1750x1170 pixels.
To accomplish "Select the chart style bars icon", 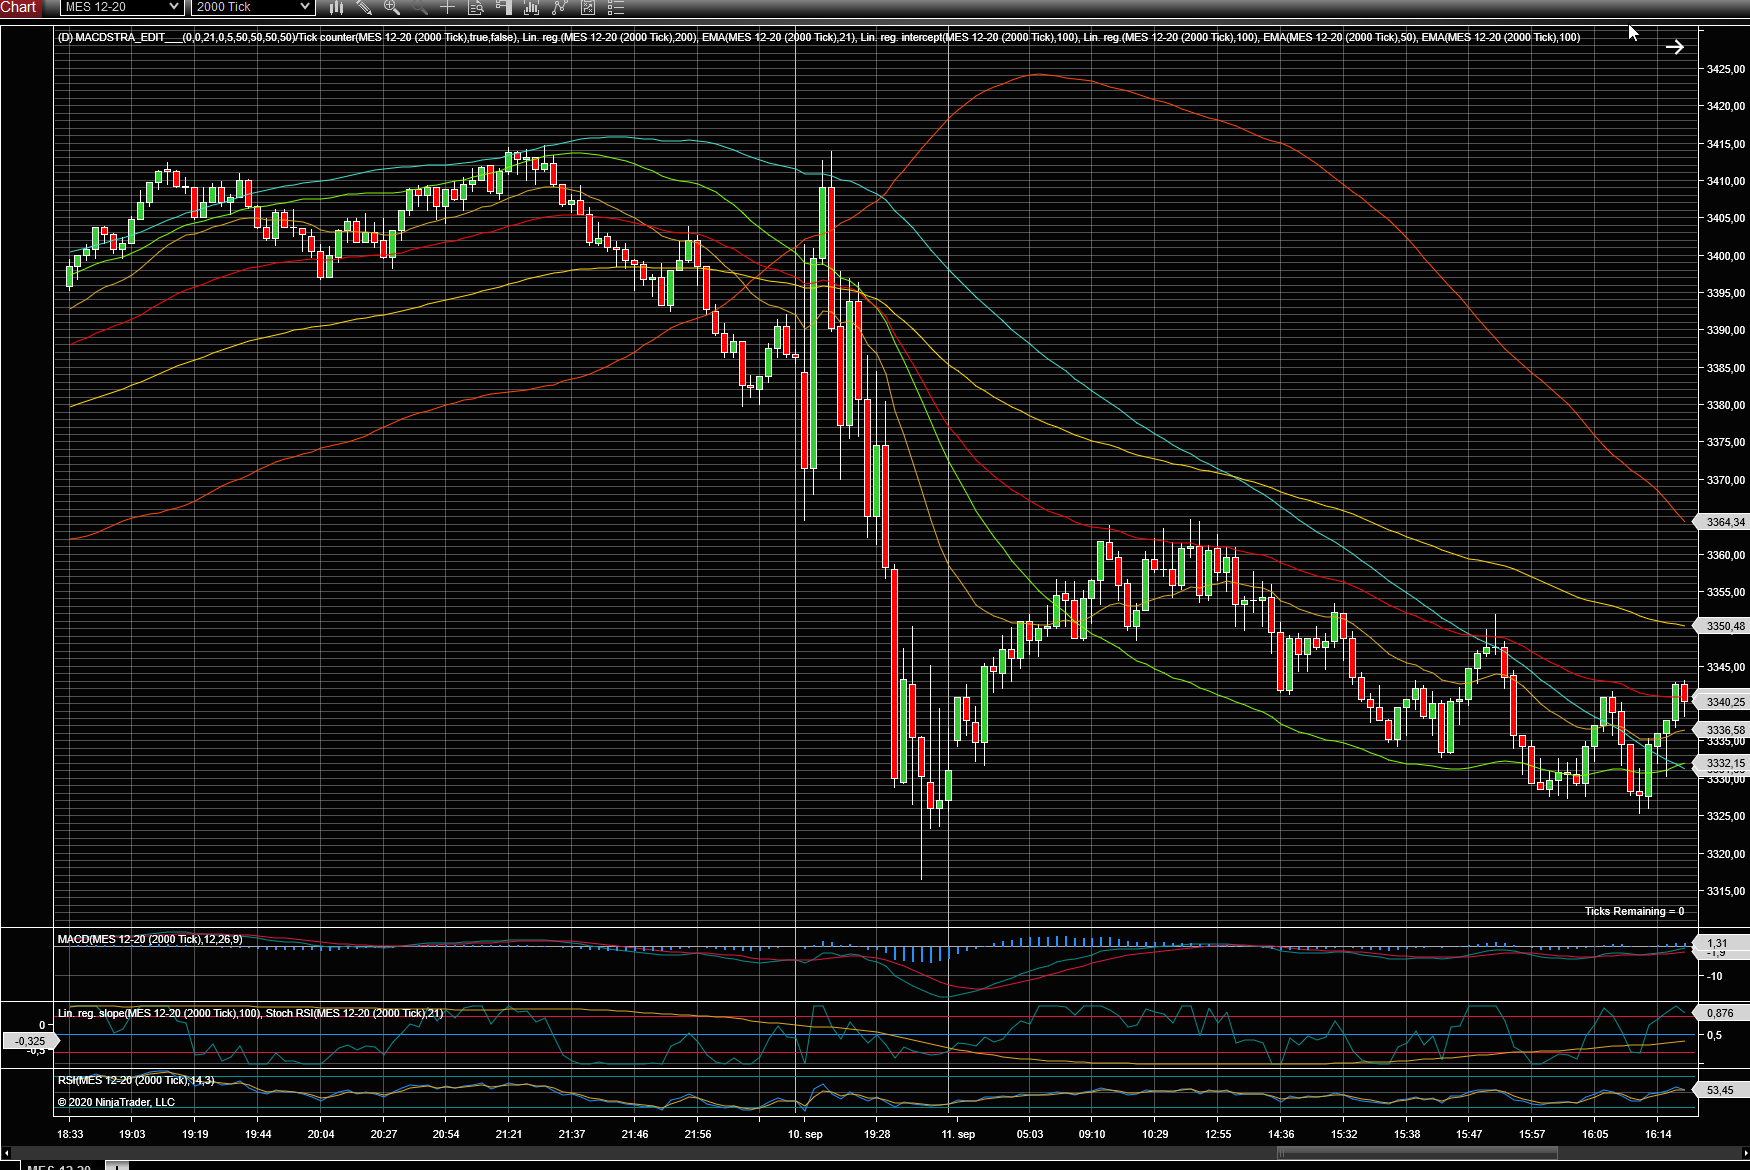I will (337, 8).
